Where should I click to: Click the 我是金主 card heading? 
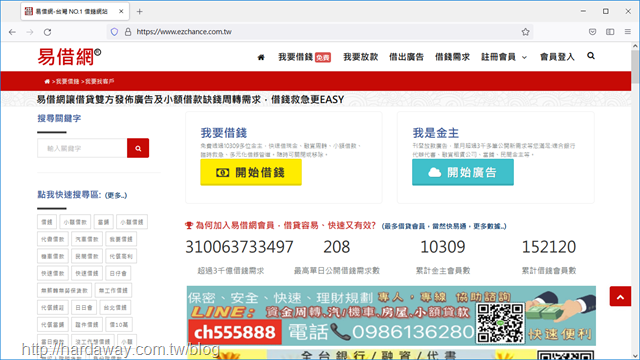(x=436, y=133)
